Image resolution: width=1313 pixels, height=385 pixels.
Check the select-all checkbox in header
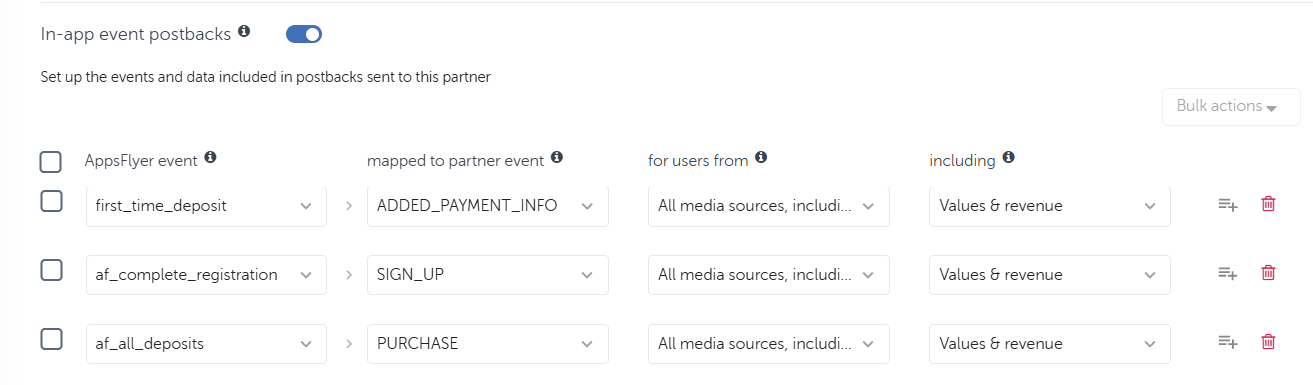(51, 161)
